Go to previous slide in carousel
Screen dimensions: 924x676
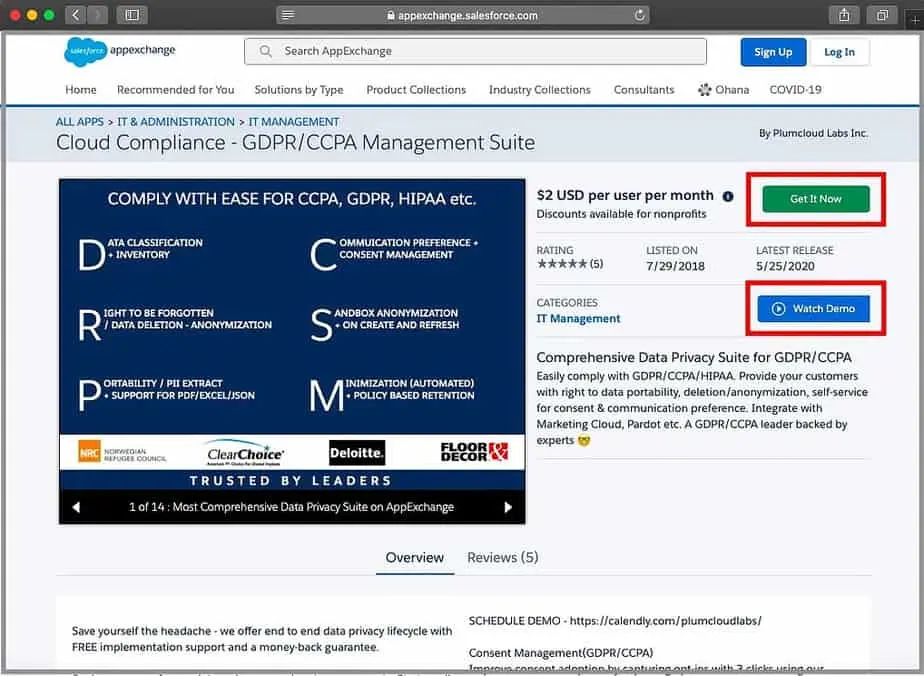[x=76, y=507]
